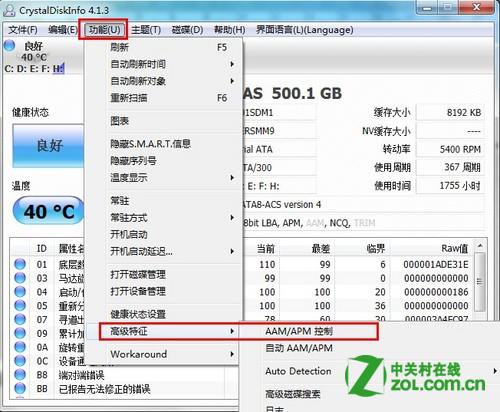Expand the Workaround submenu
Viewport: 500px width, 412px height.
click(x=163, y=354)
